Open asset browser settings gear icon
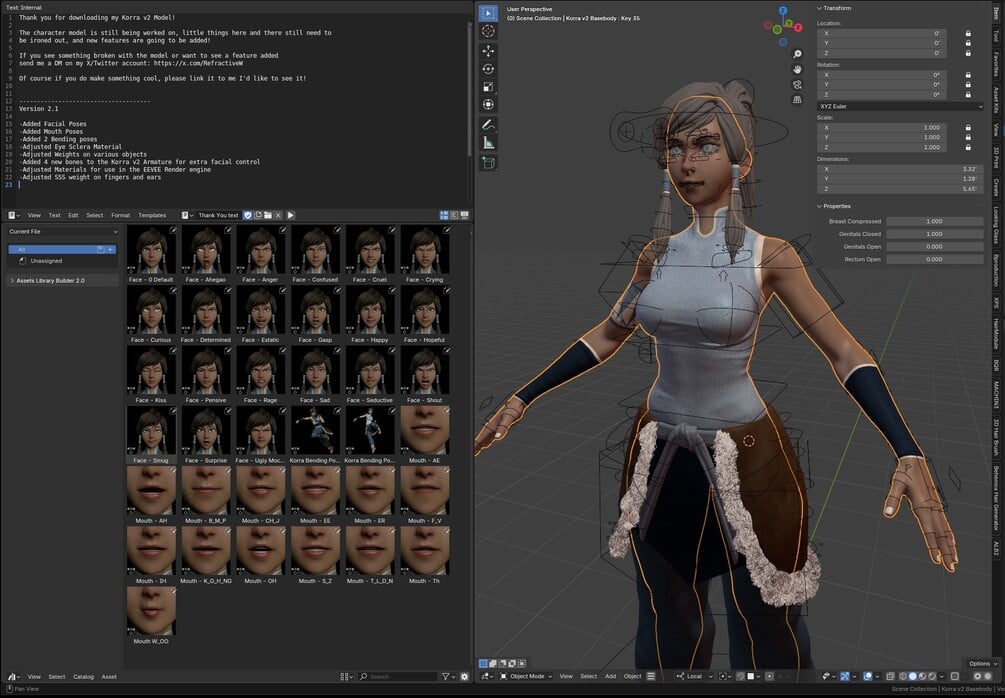Viewport: 1005px width, 698px height. coord(465,676)
